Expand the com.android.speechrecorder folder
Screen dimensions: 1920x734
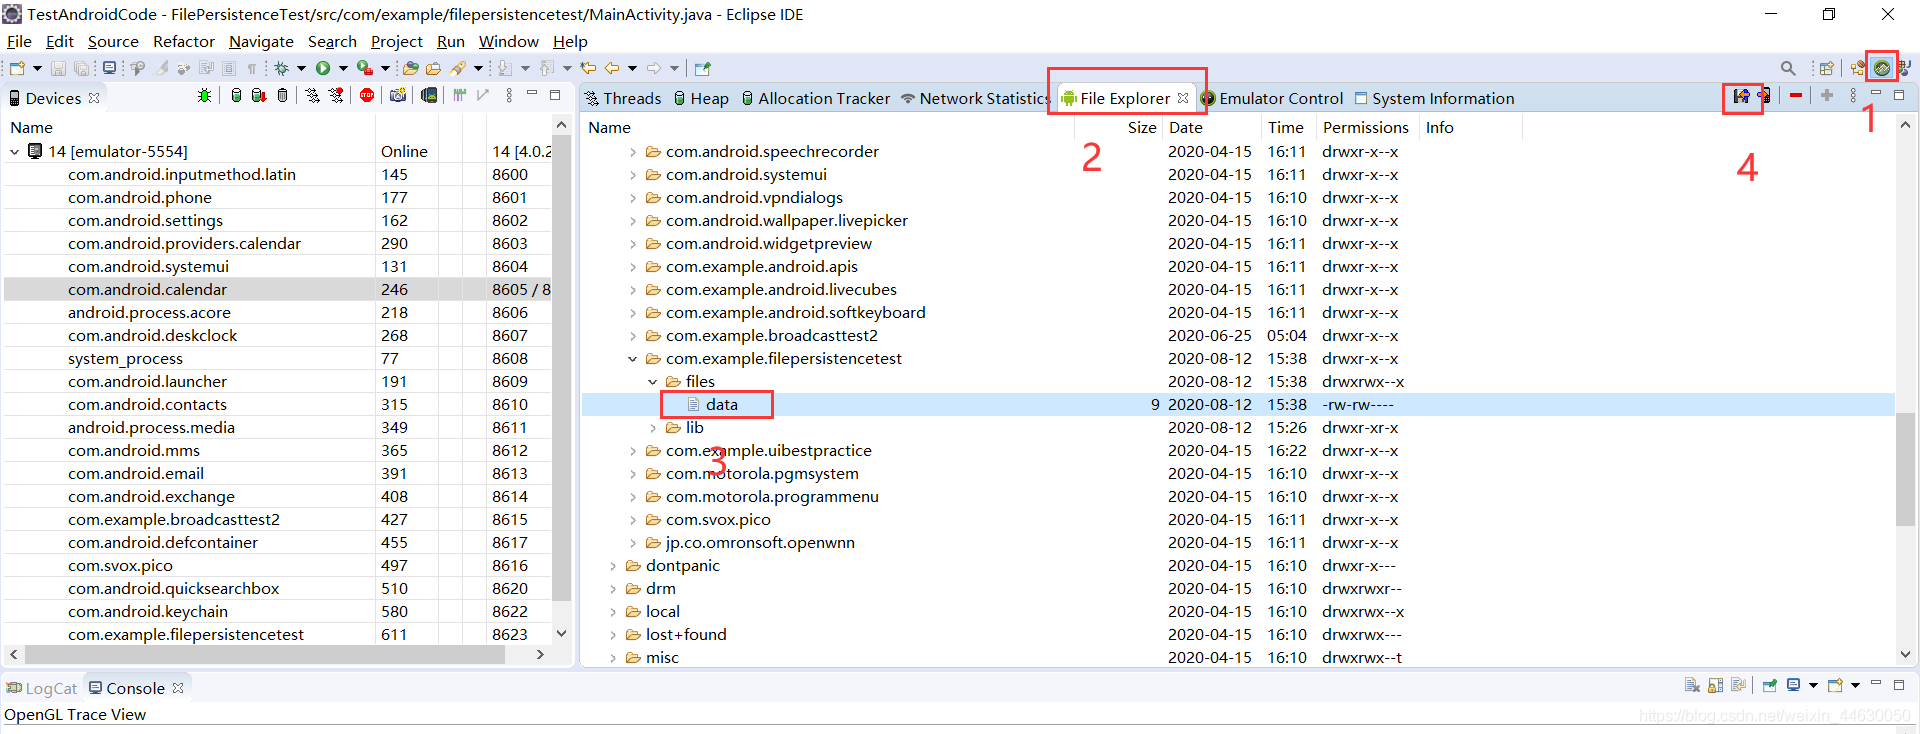(633, 152)
